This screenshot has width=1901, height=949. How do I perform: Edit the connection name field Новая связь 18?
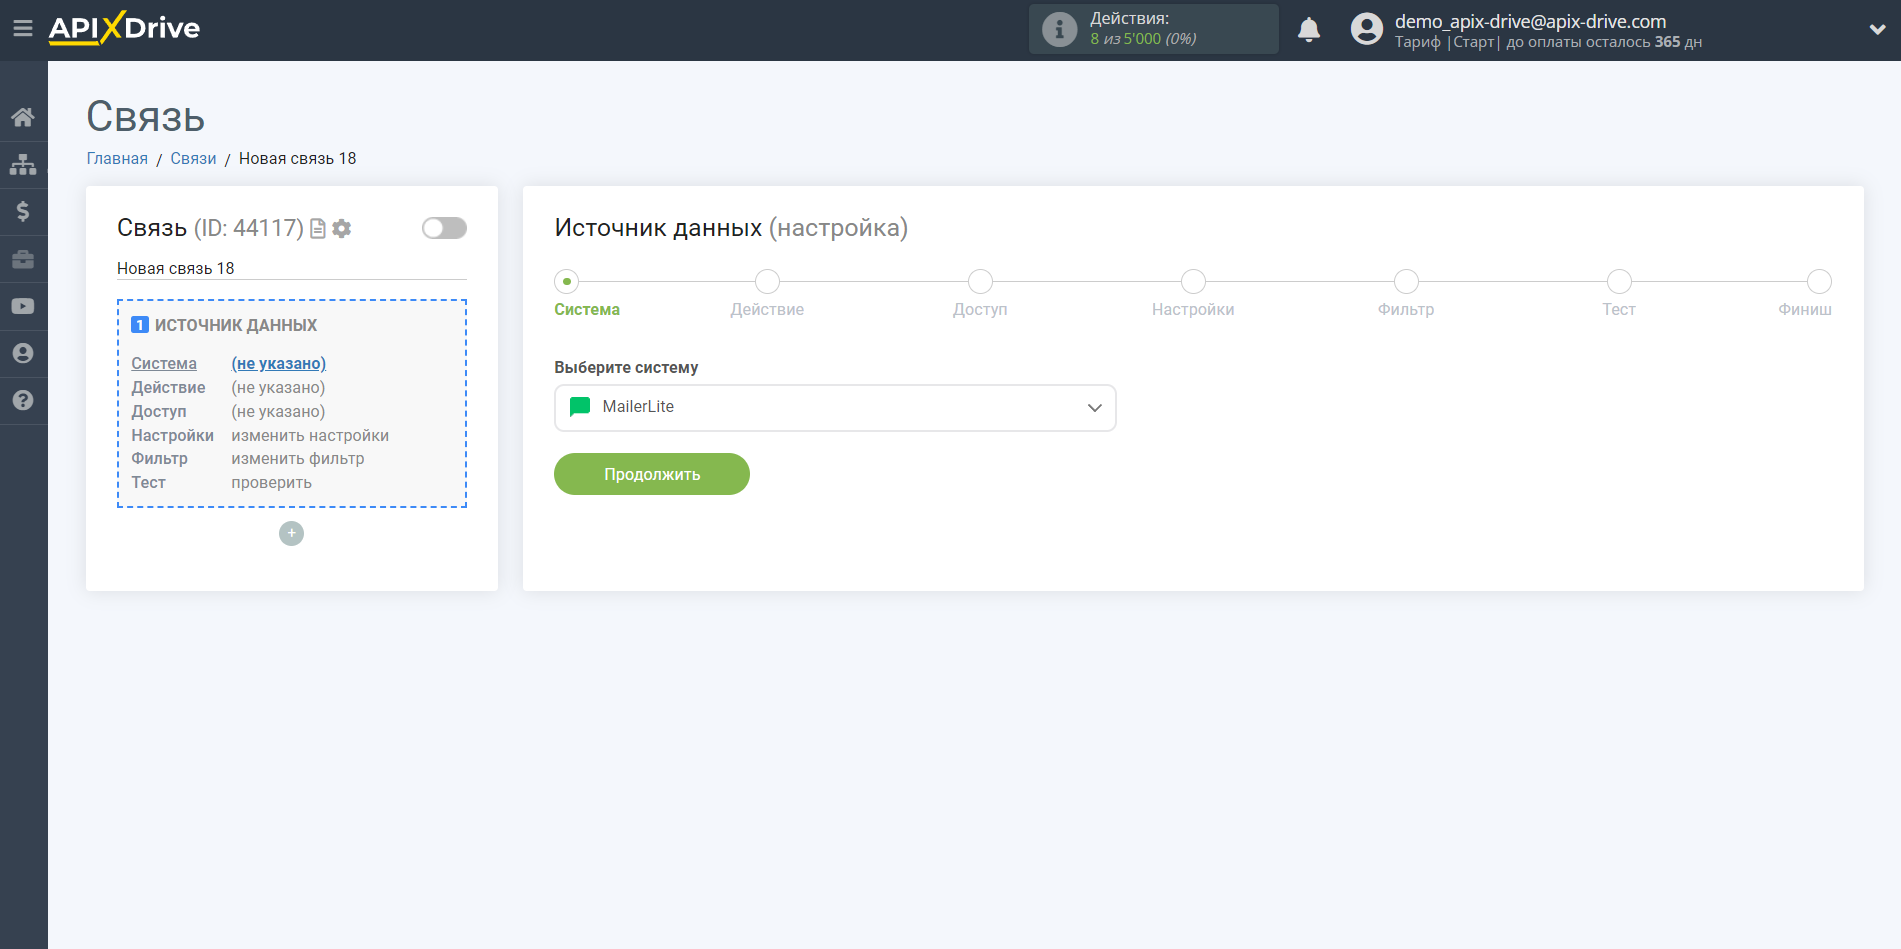tap(292, 268)
